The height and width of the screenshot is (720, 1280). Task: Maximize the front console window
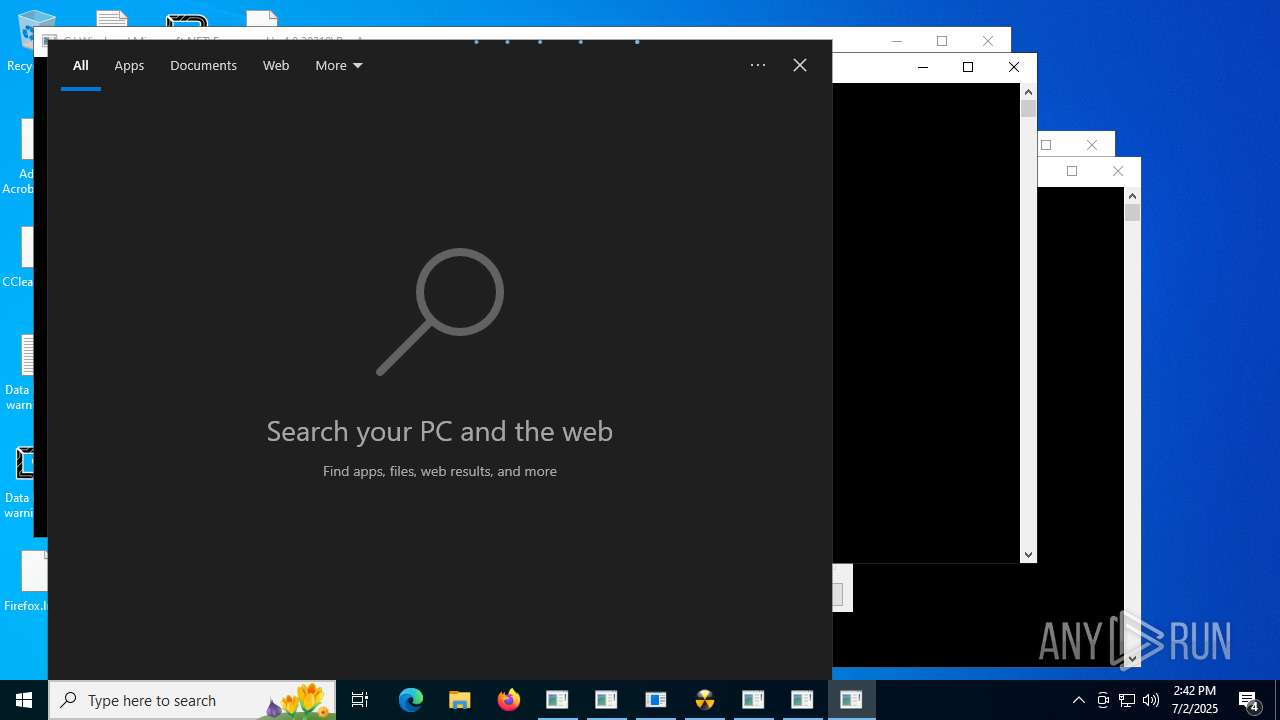tap(968, 67)
